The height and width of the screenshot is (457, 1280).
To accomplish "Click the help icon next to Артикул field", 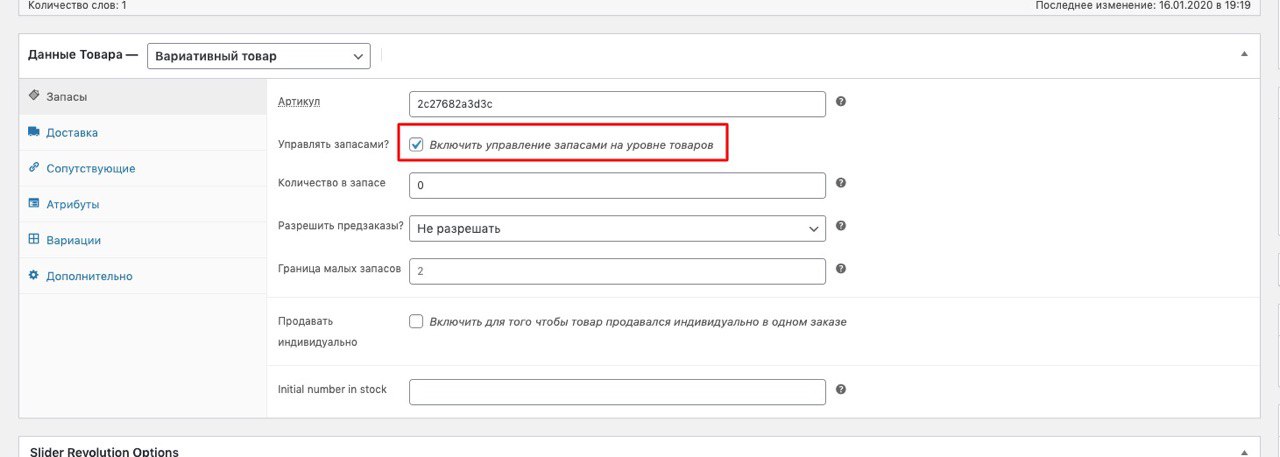I will [841, 102].
